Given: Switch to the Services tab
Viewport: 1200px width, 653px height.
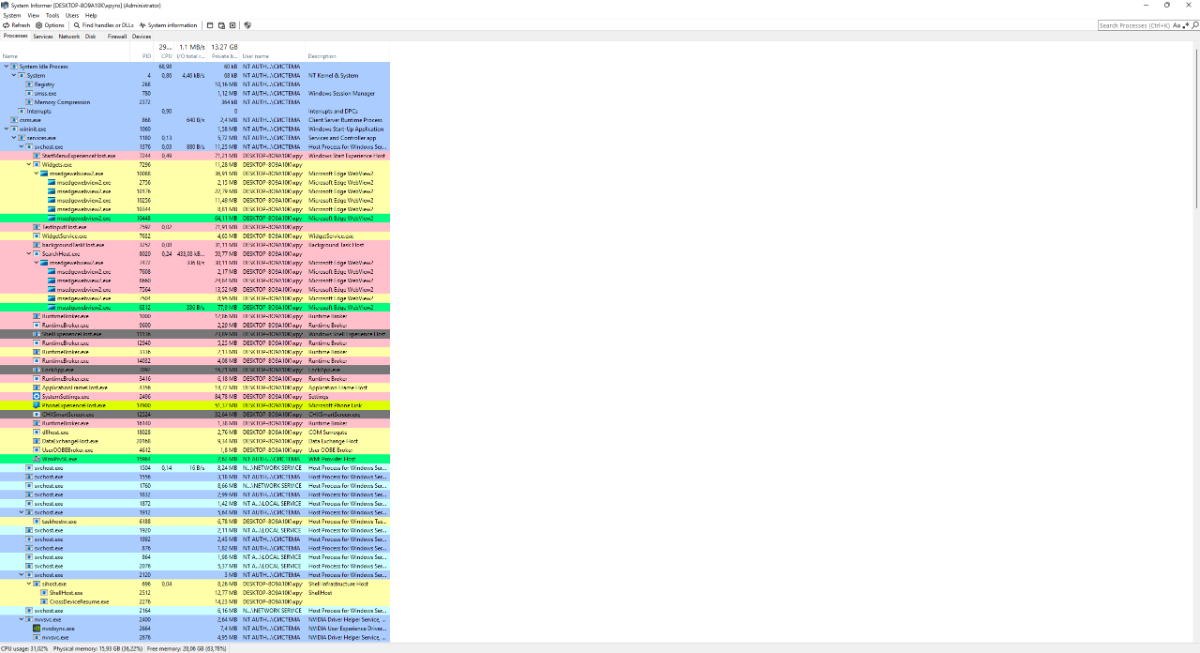Looking at the screenshot, I should pos(43,36).
